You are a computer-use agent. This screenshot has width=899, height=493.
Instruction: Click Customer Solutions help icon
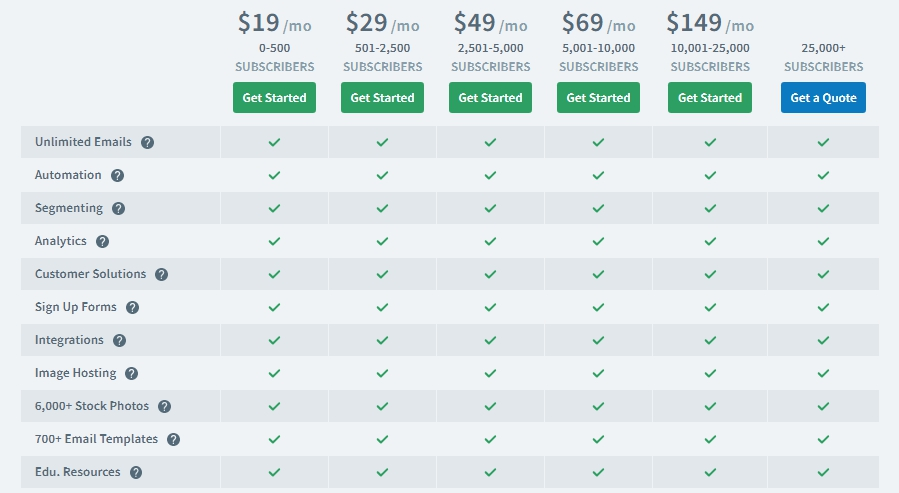pyautogui.click(x=162, y=274)
